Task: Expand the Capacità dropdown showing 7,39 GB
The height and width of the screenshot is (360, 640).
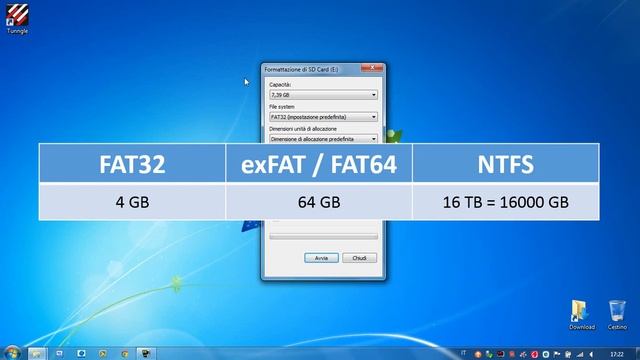Action: coord(323,95)
